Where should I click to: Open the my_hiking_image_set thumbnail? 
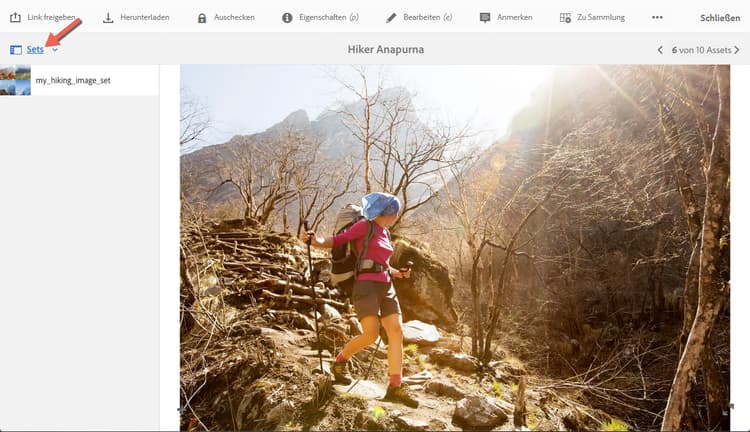pos(15,80)
